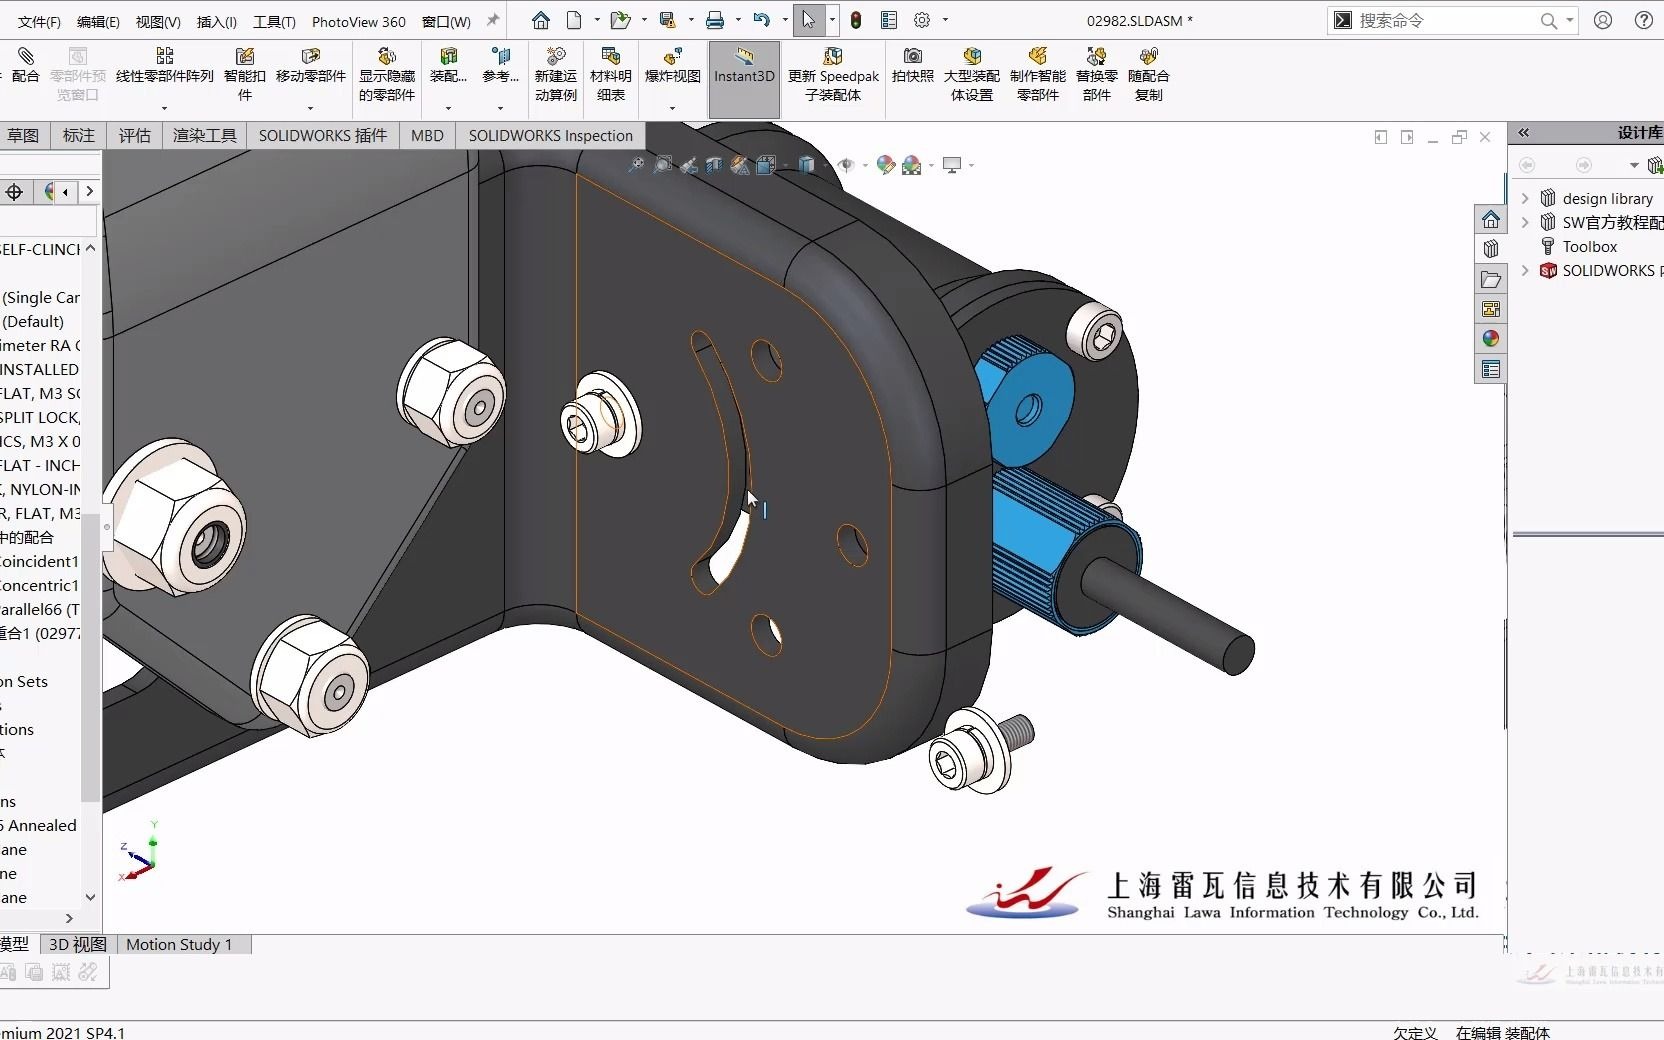Click Zoom to Area in the view toolbar
Image resolution: width=1664 pixels, height=1040 pixels.
click(x=662, y=165)
